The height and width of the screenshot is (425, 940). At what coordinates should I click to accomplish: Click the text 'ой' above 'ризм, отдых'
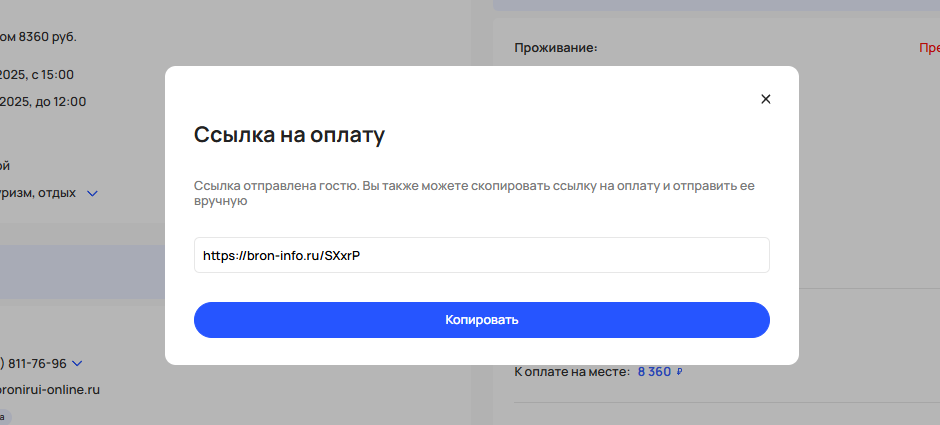point(5,166)
